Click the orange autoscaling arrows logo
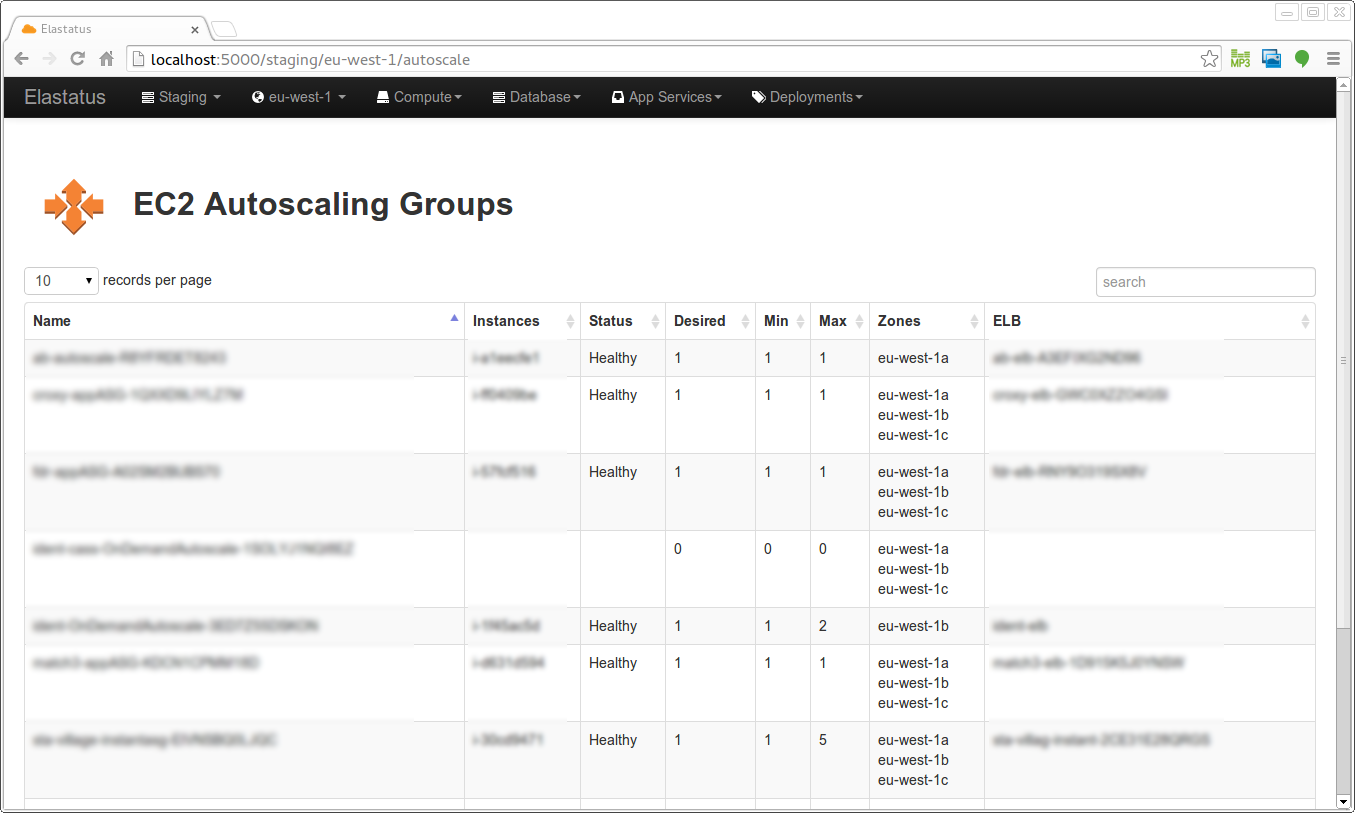Viewport: 1355px width, 813px height. (74, 206)
